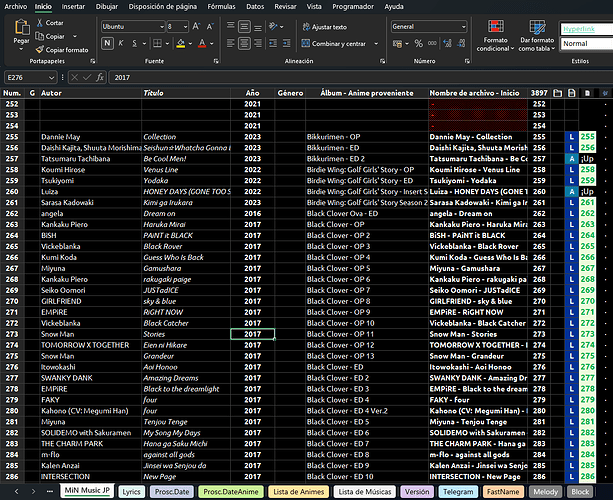Viewport: 613px width, 500px height.
Task: Open the Fórmulas ribbon tab
Action: click(221, 7)
